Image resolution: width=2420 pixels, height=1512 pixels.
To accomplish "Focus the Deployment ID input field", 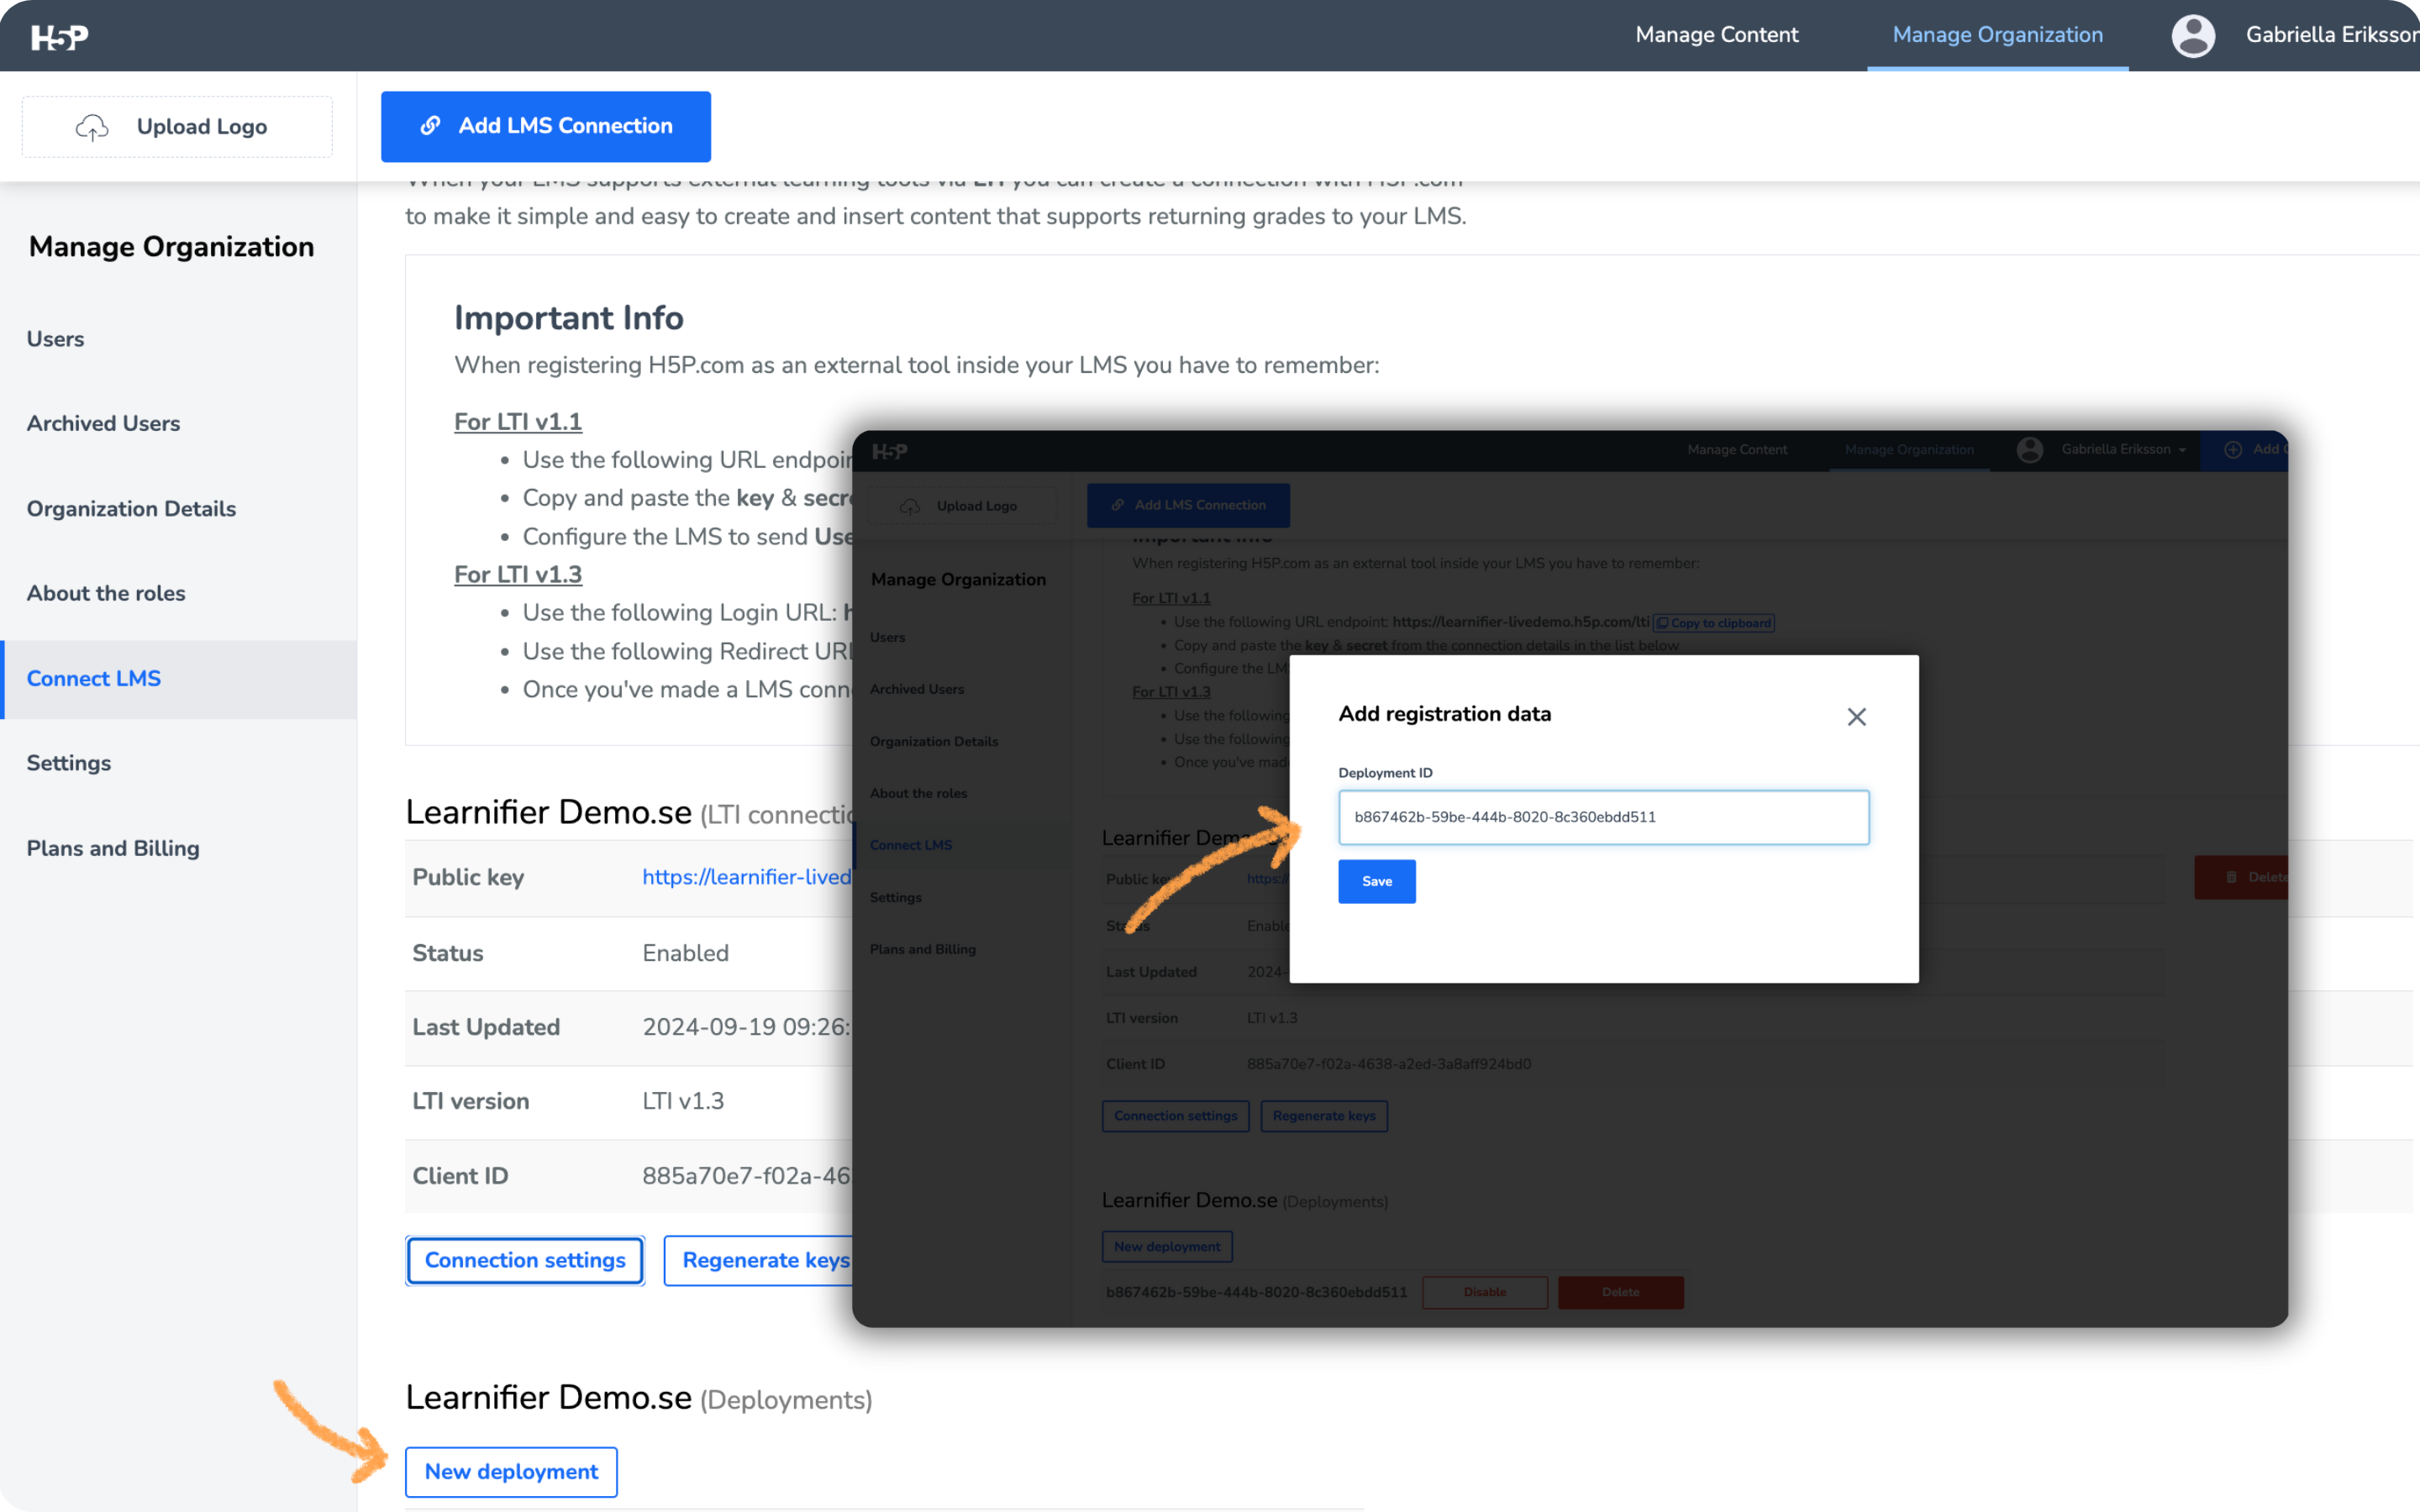I will coord(1604,817).
